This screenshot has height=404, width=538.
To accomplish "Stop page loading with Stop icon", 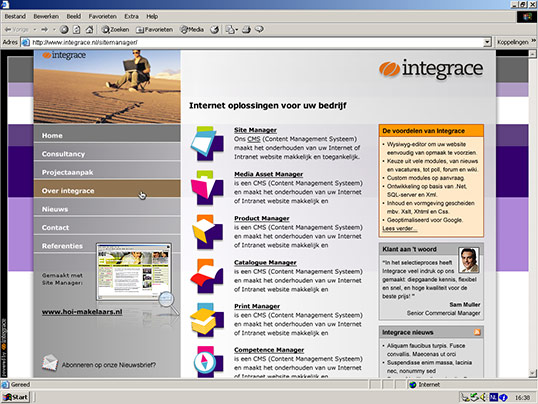I will coord(64,30).
